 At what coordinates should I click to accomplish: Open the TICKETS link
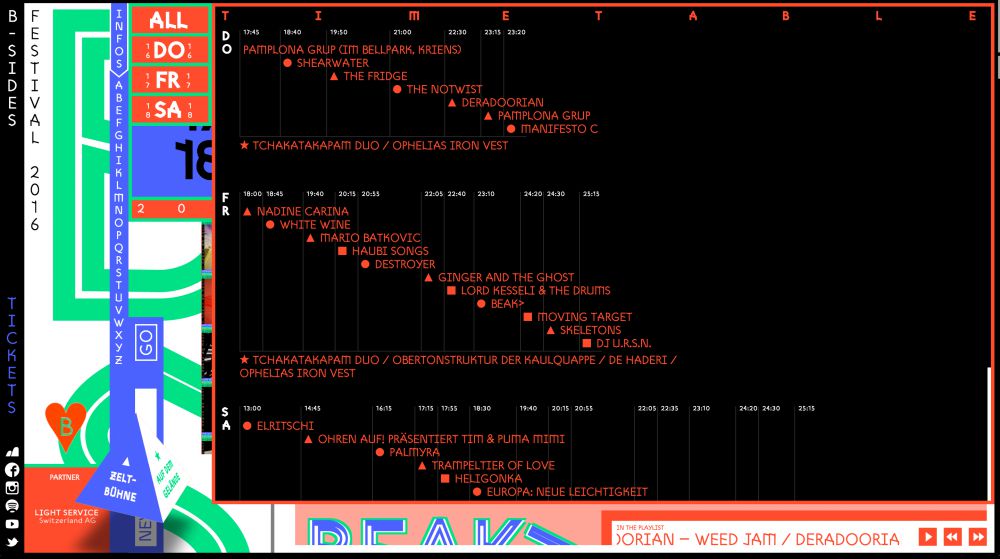[12, 355]
